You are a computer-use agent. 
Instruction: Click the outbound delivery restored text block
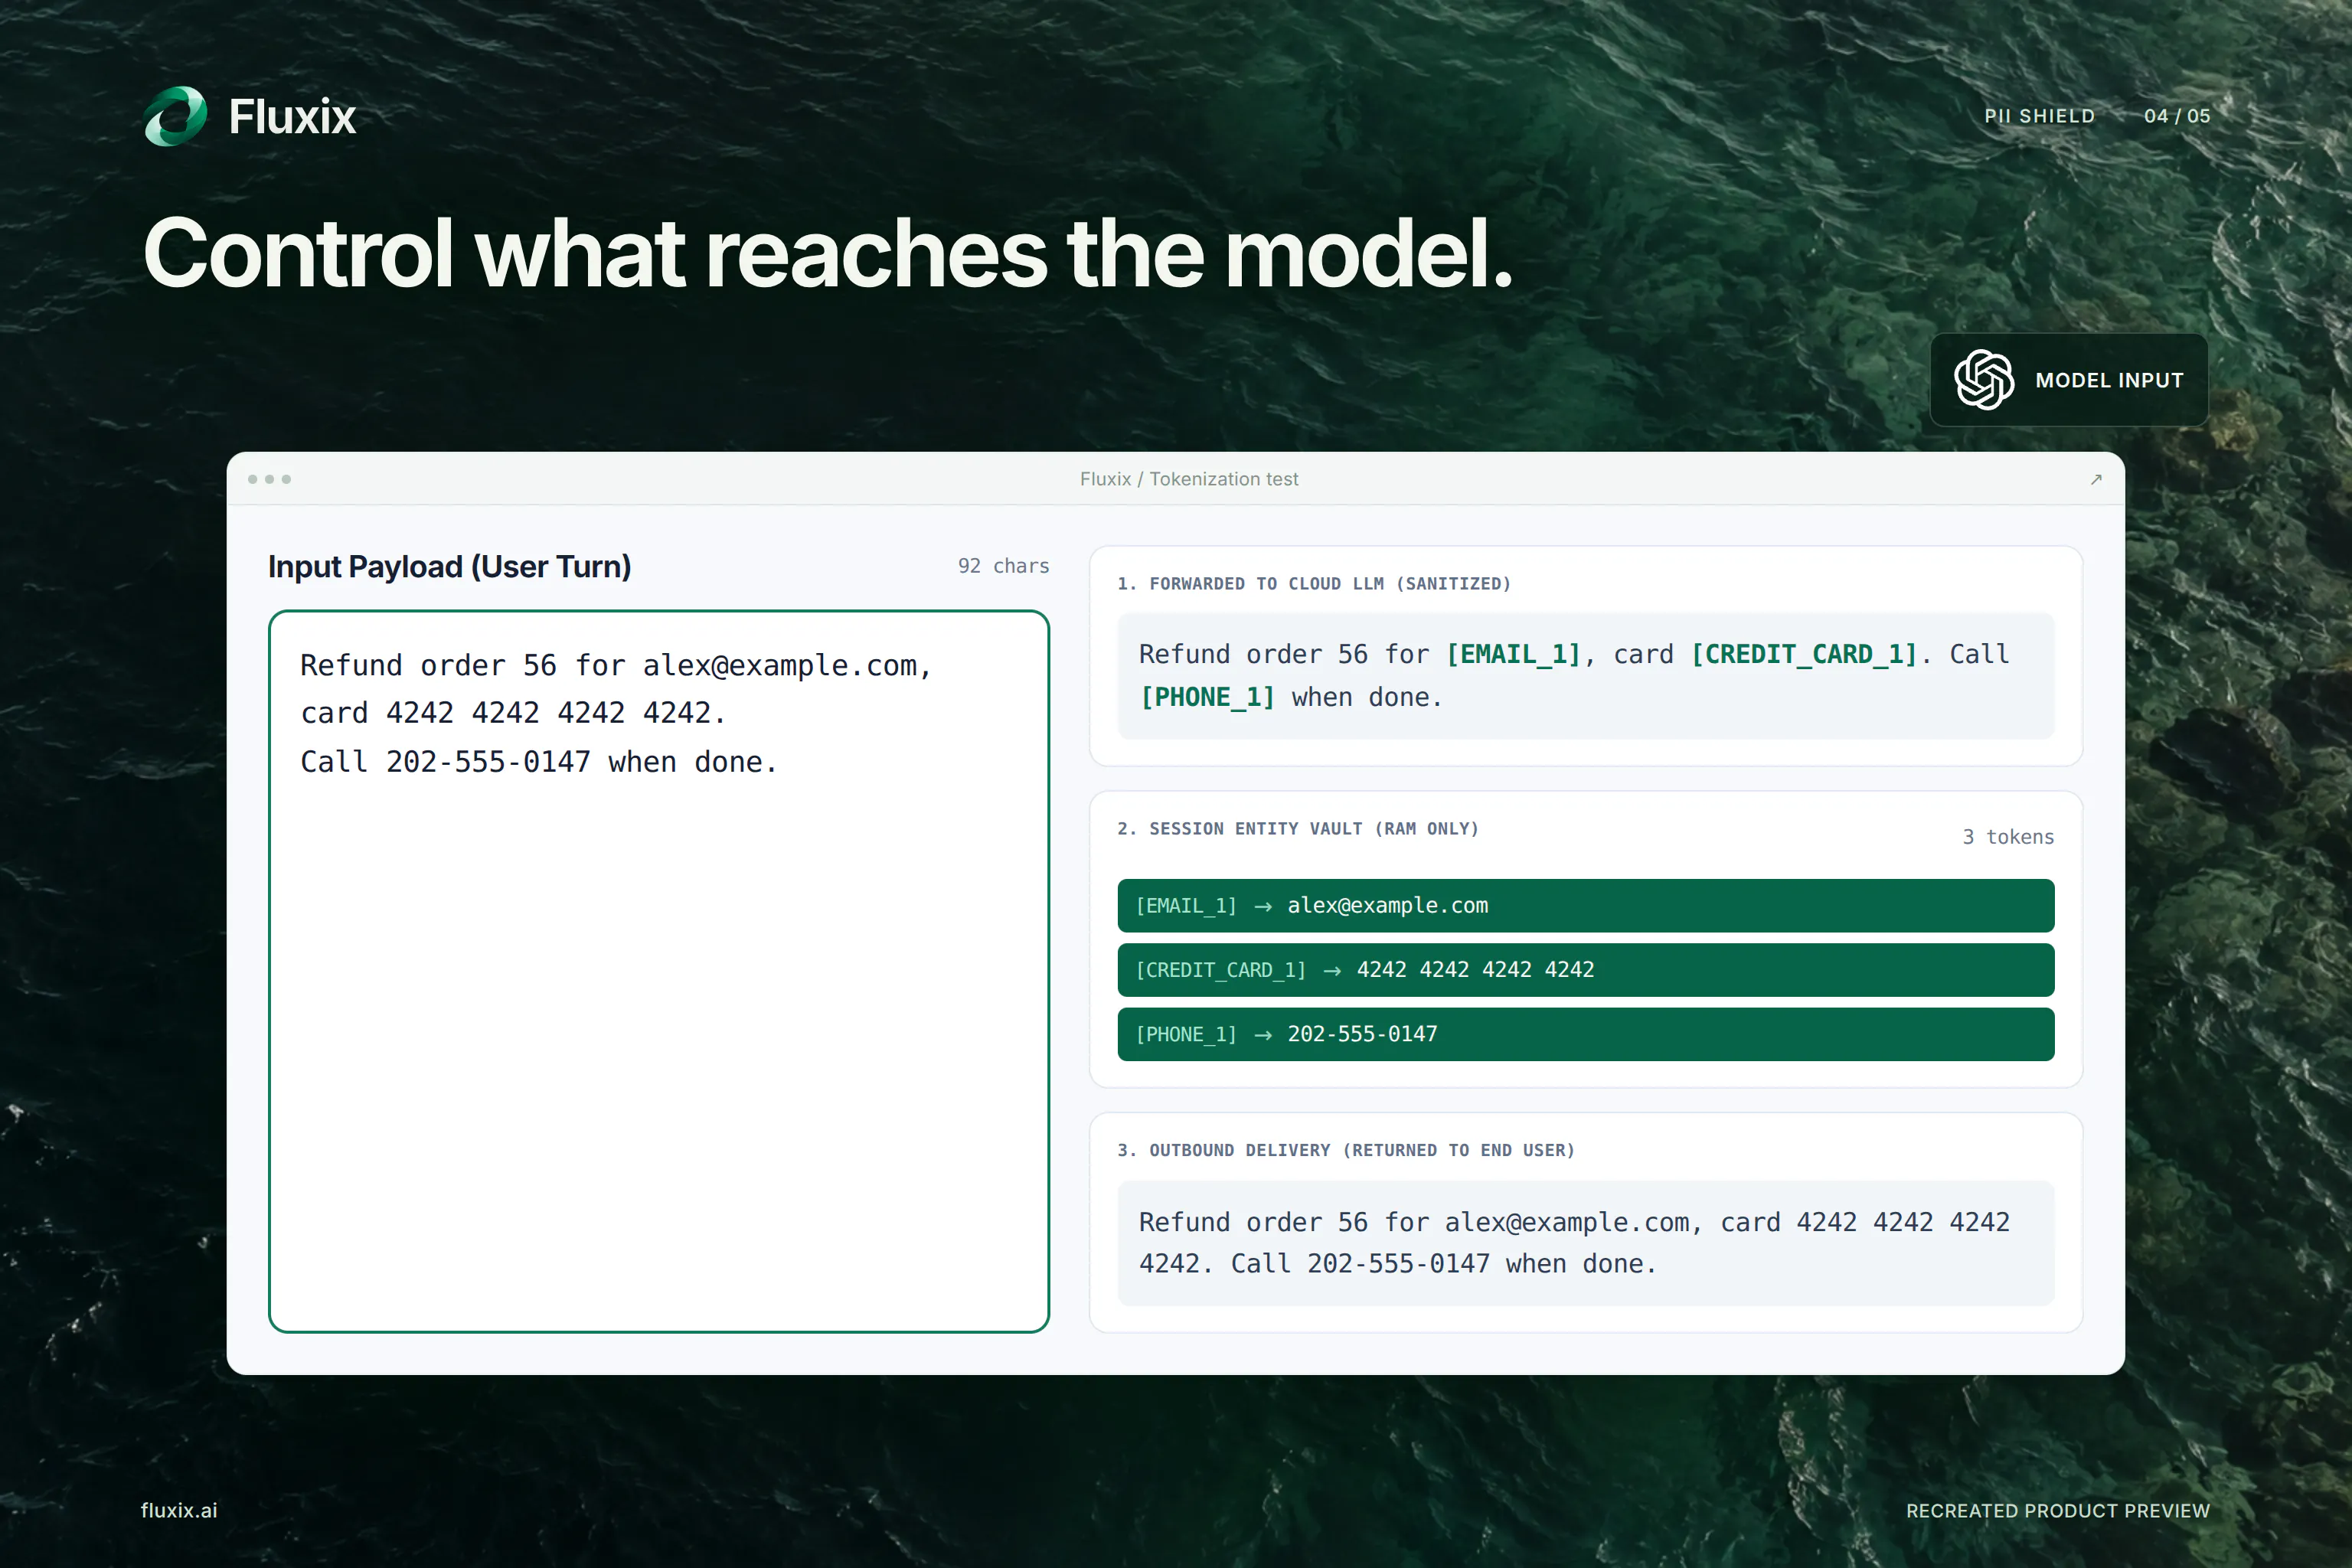tap(1585, 1243)
